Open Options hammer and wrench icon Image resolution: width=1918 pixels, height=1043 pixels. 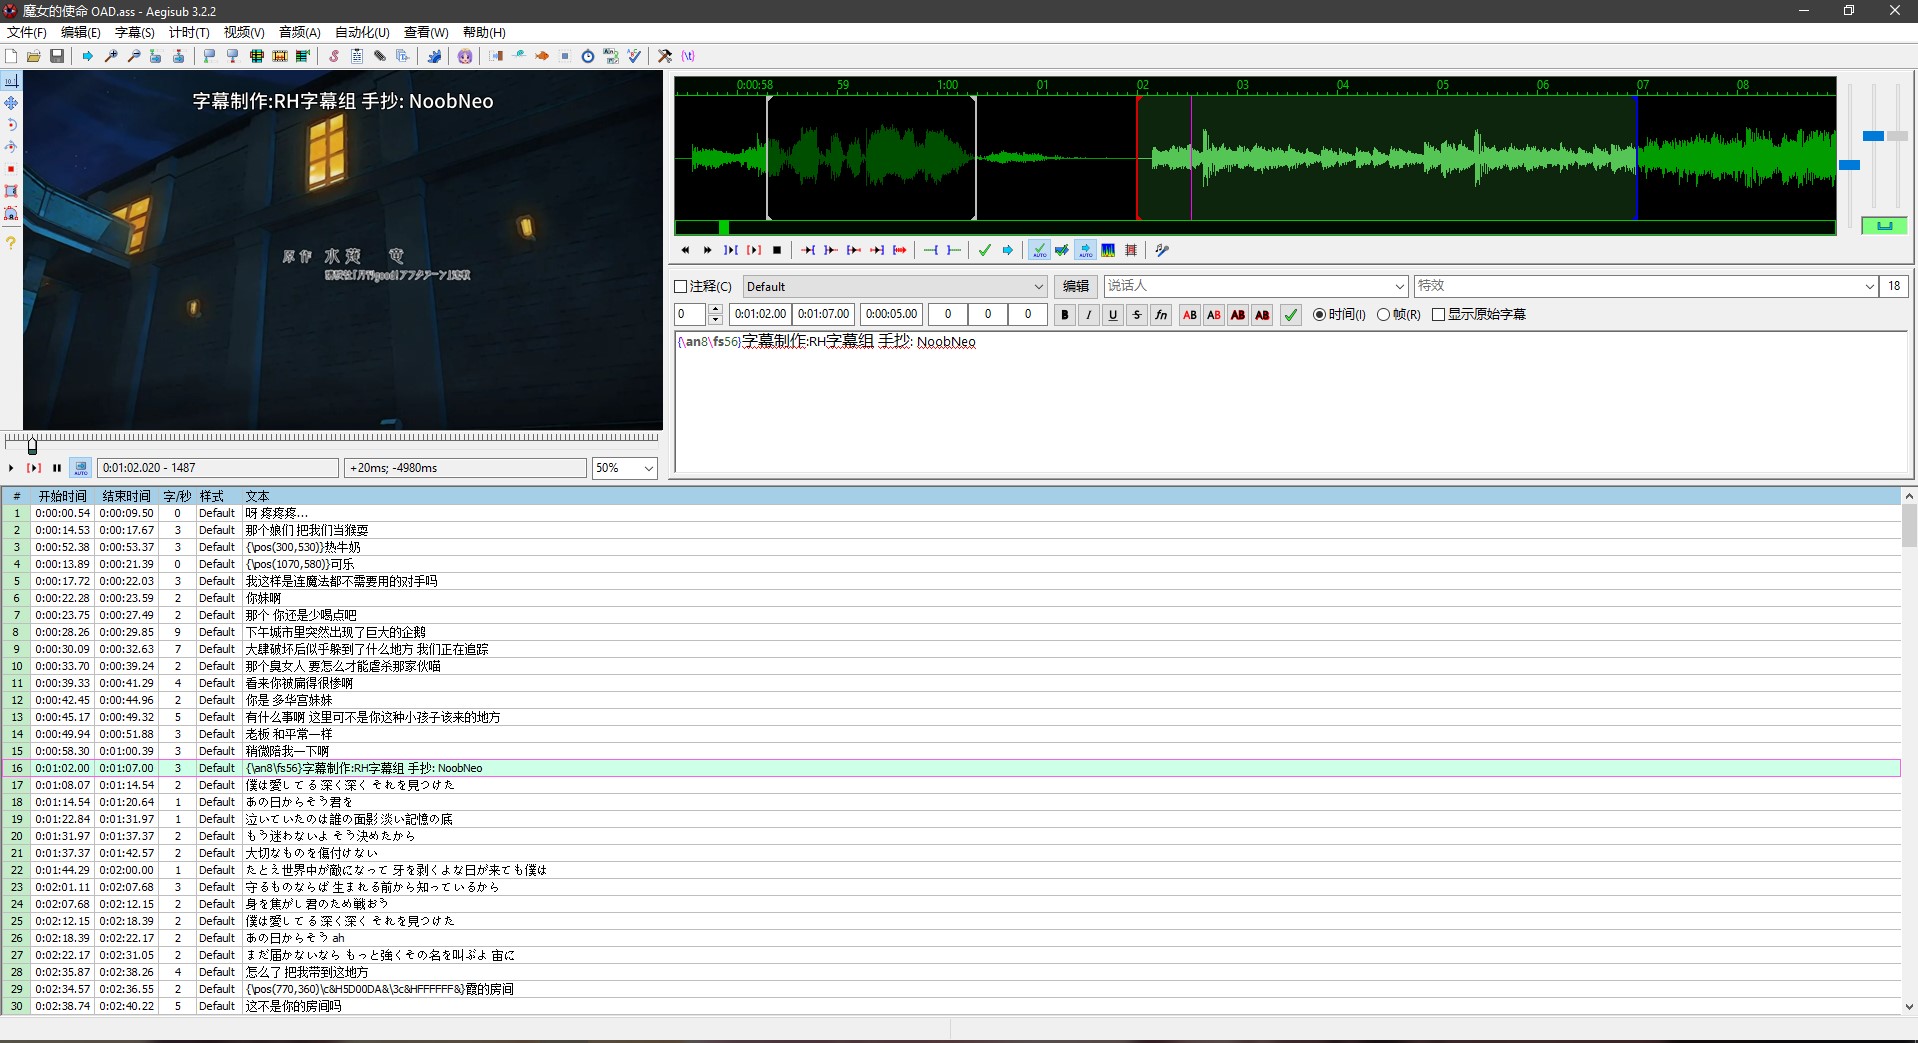665,56
